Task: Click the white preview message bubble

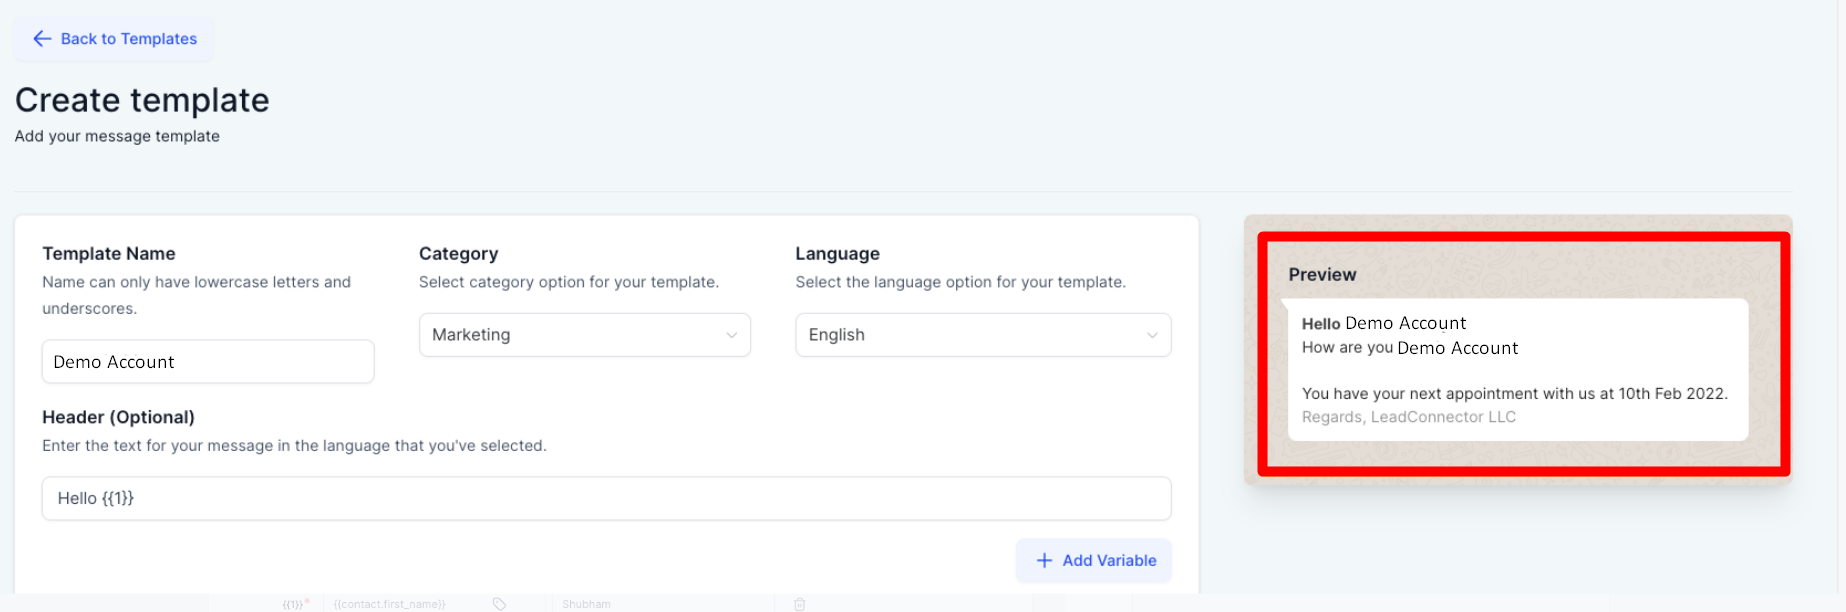Action: pyautogui.click(x=1517, y=370)
